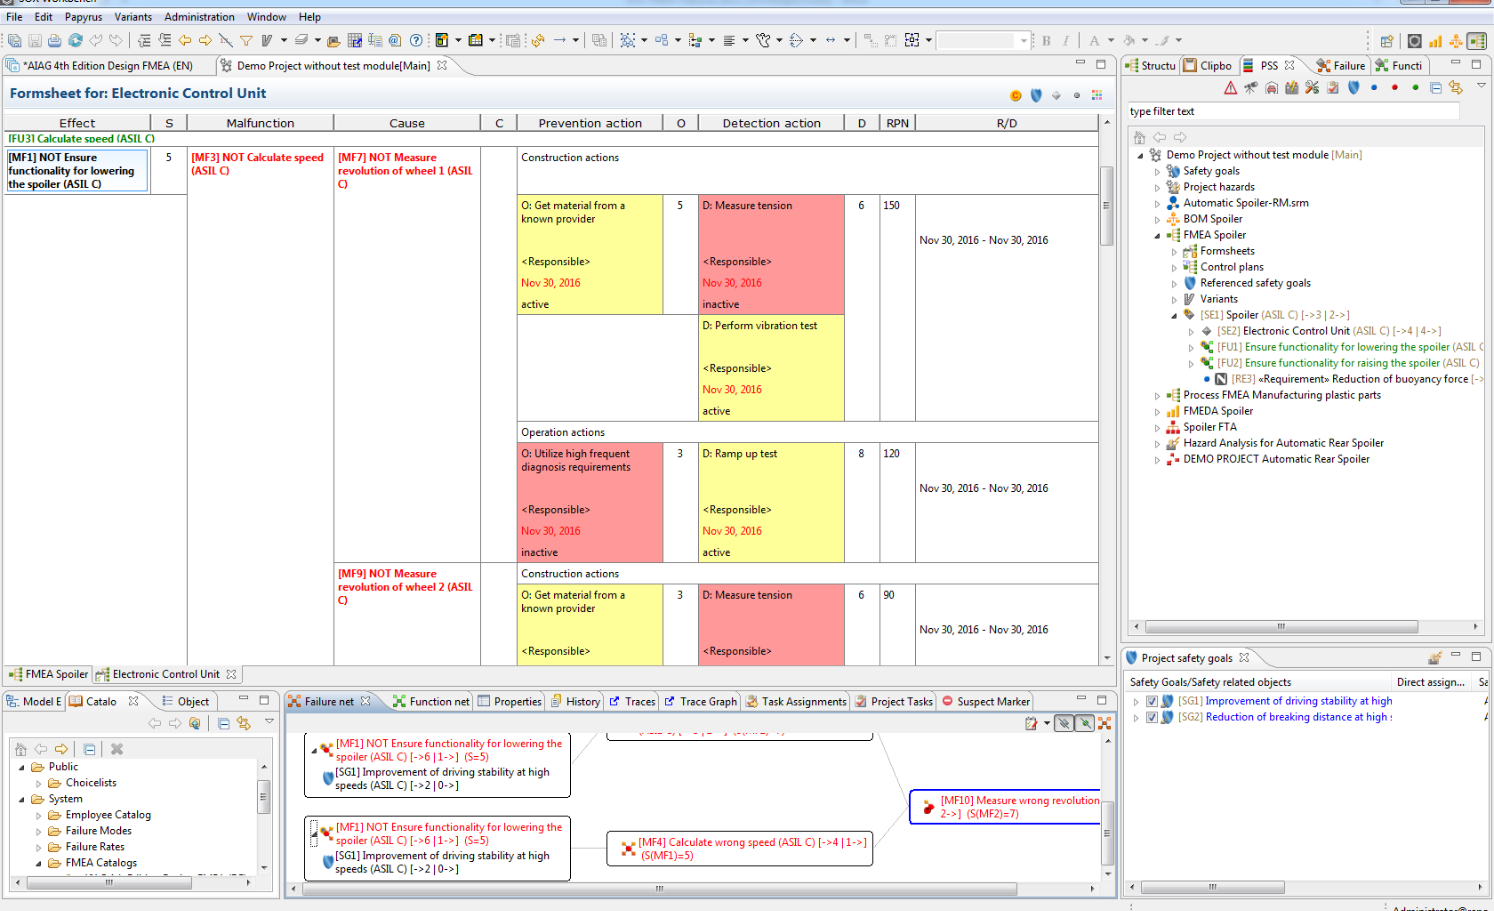Expand the Failure Modes catalog folder
The width and height of the screenshot is (1494, 911).
coord(39,831)
